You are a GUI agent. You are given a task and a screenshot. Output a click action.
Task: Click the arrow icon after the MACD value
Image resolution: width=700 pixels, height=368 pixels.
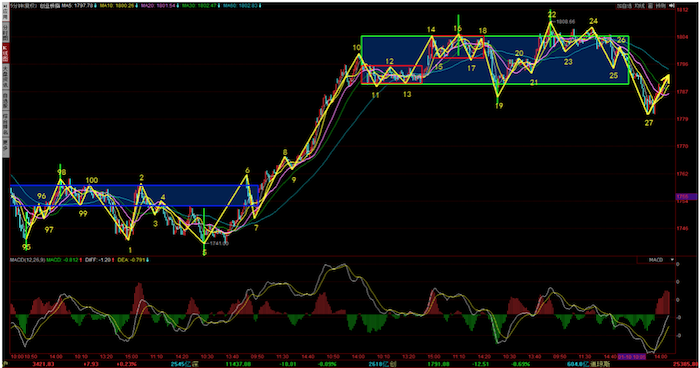[x=81, y=259]
